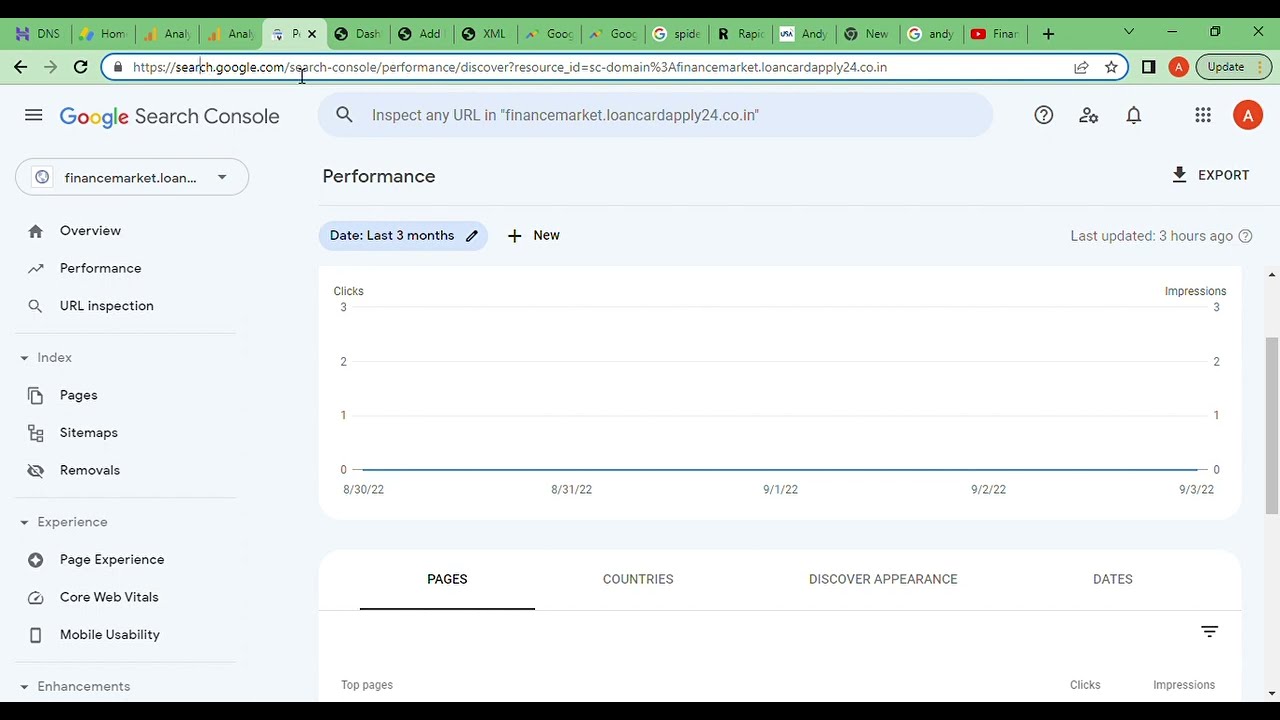Click the Clicks column header
1280x720 pixels.
click(x=1085, y=685)
